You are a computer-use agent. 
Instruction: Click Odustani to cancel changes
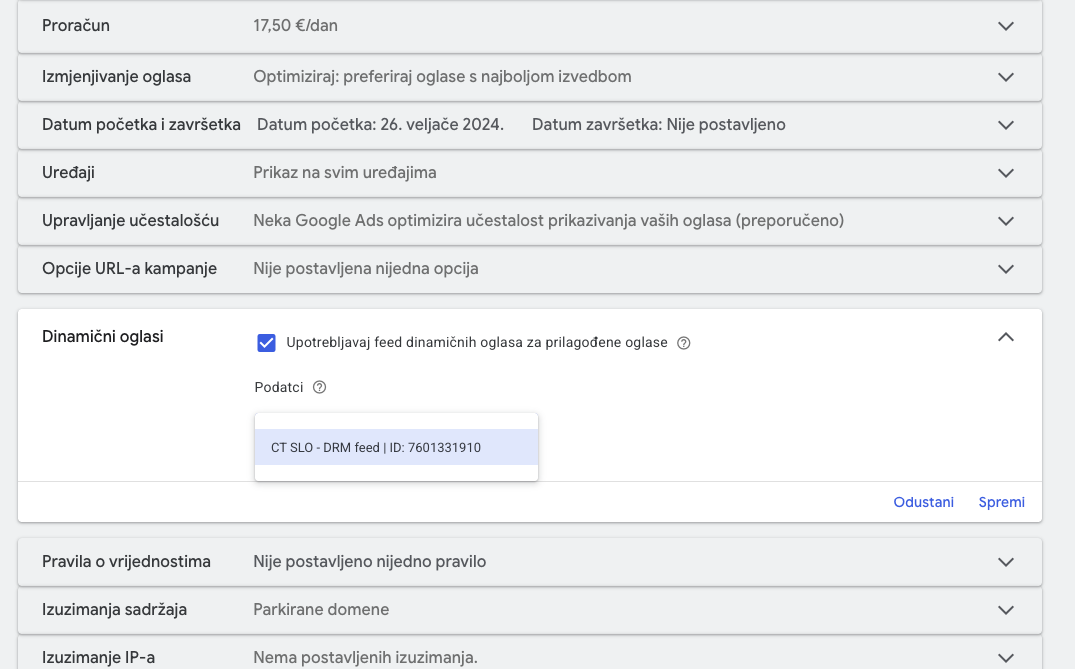point(923,502)
